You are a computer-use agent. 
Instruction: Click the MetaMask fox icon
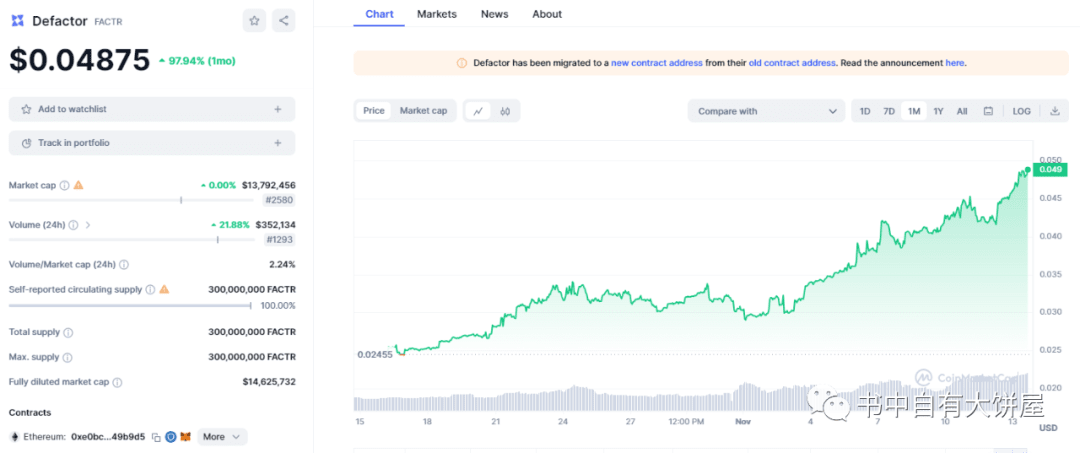pyautogui.click(x=185, y=437)
